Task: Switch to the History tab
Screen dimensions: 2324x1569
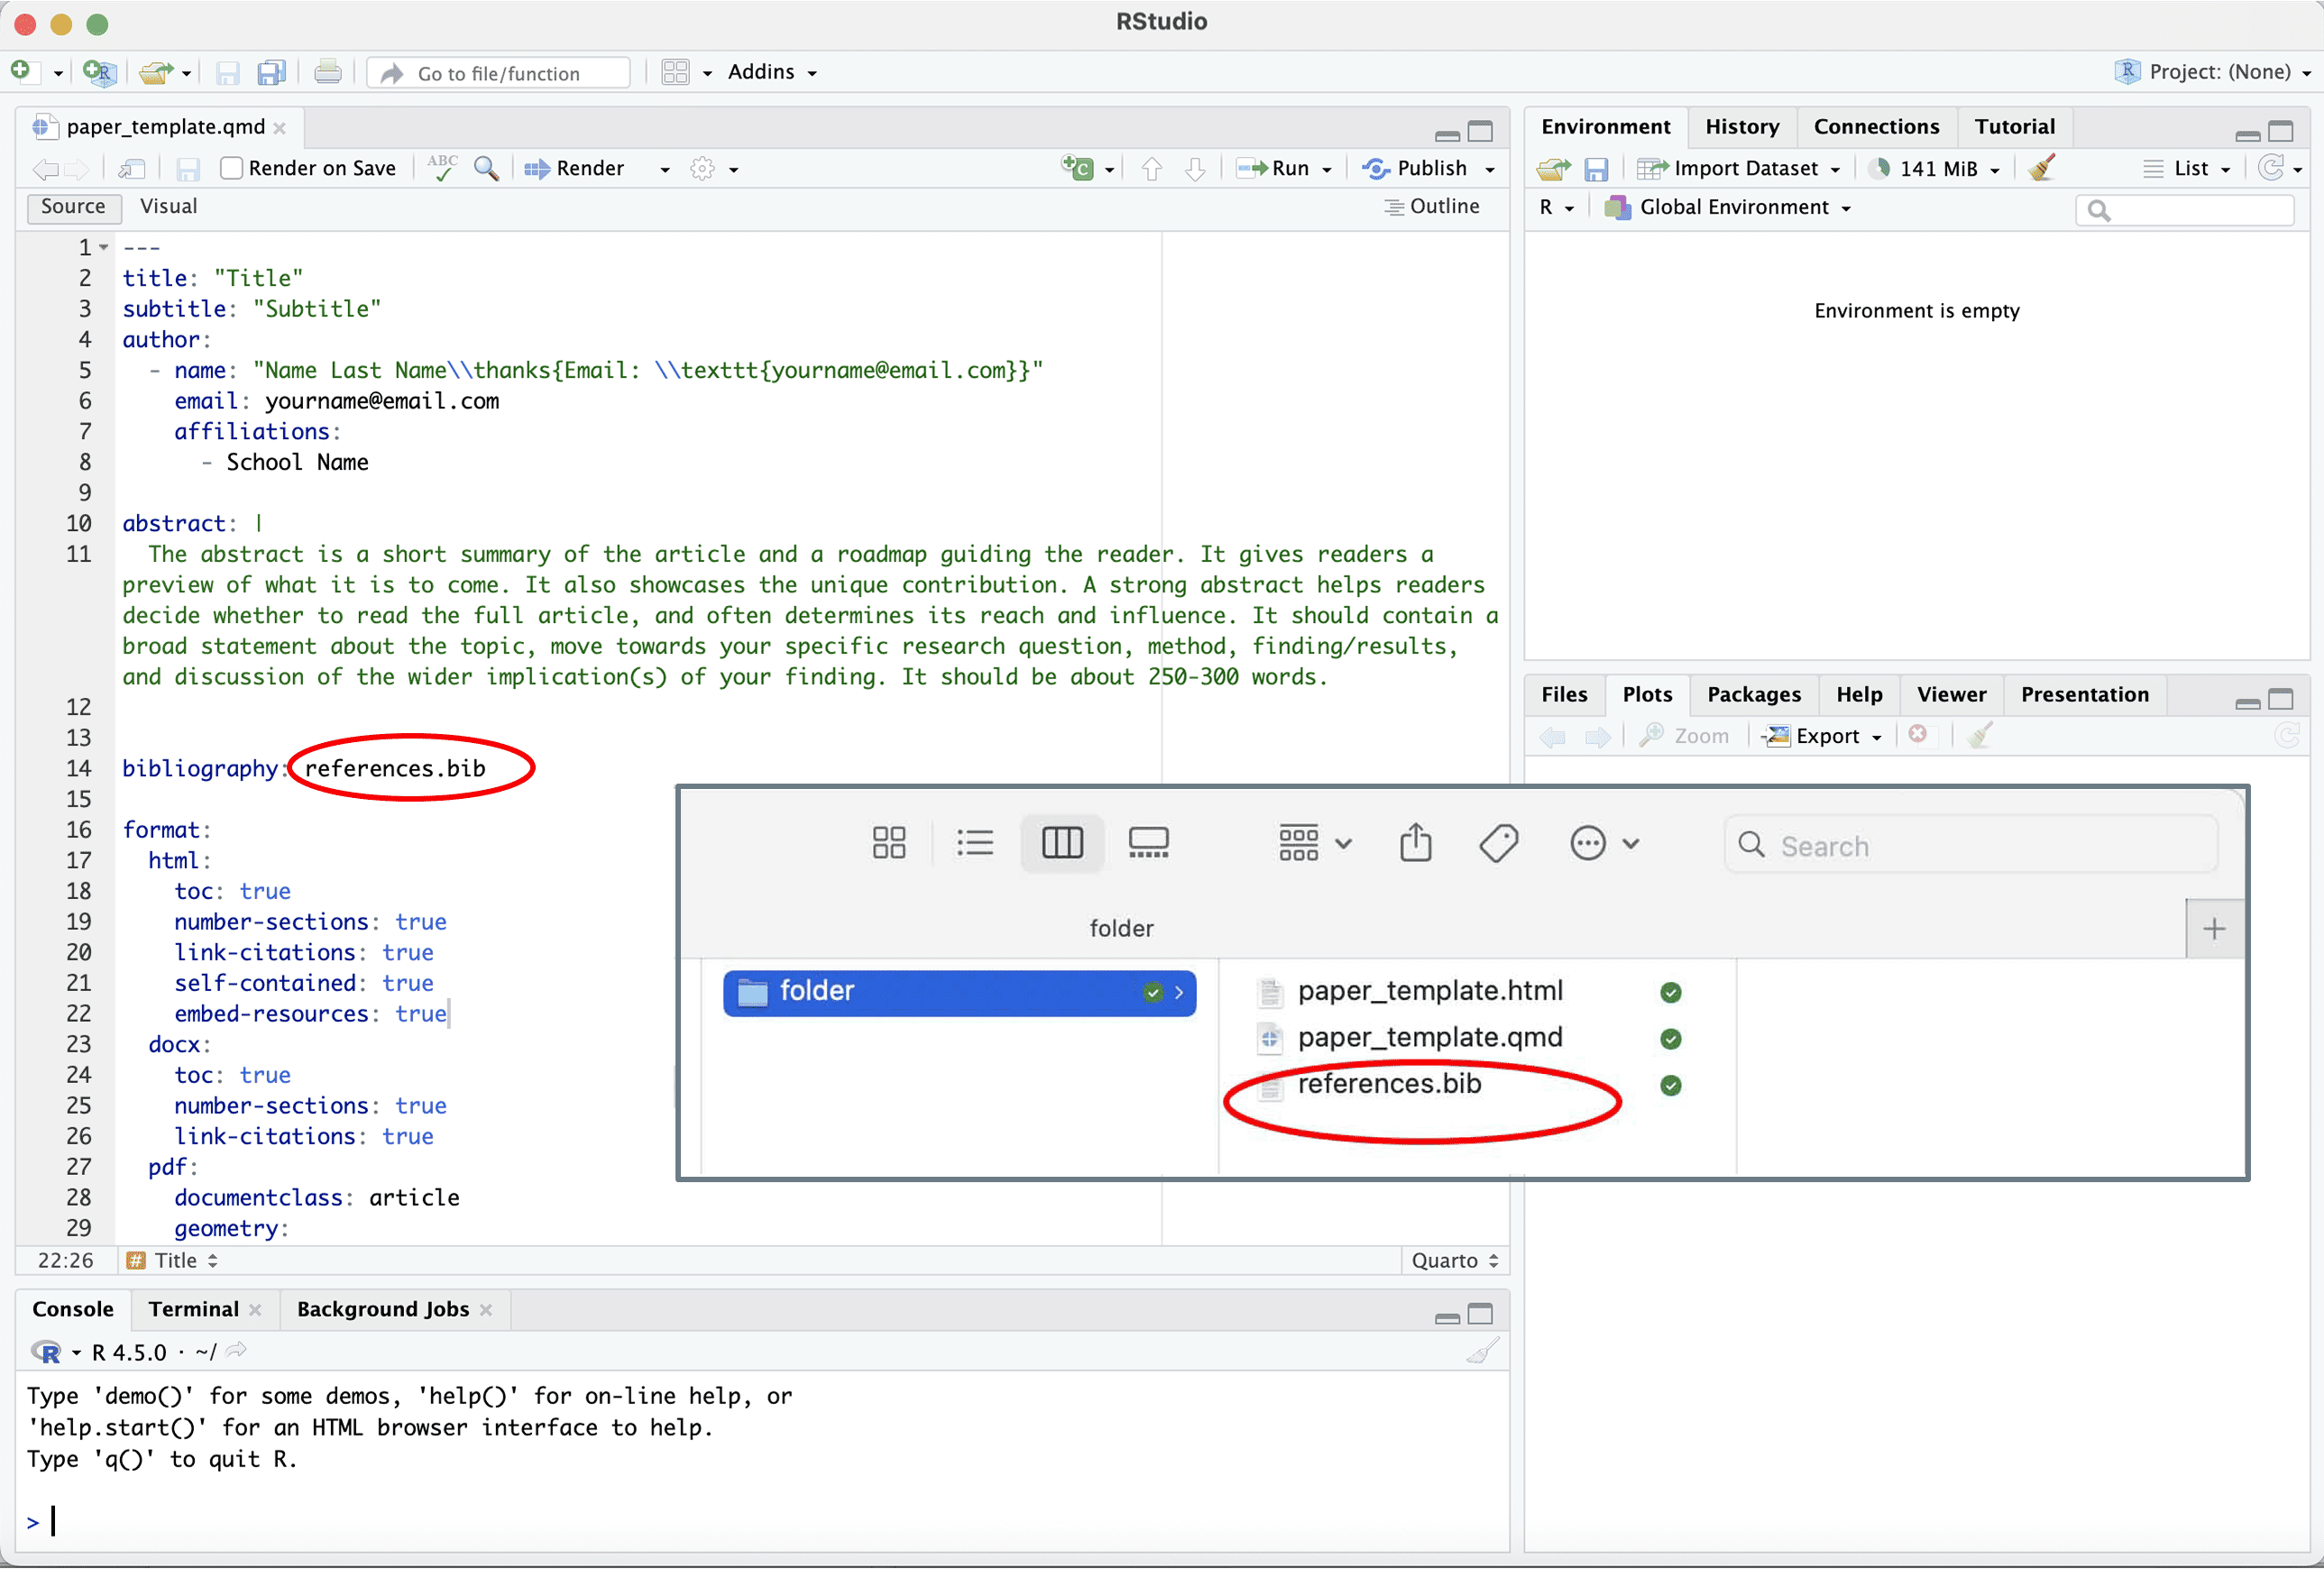Action: pos(1741,126)
